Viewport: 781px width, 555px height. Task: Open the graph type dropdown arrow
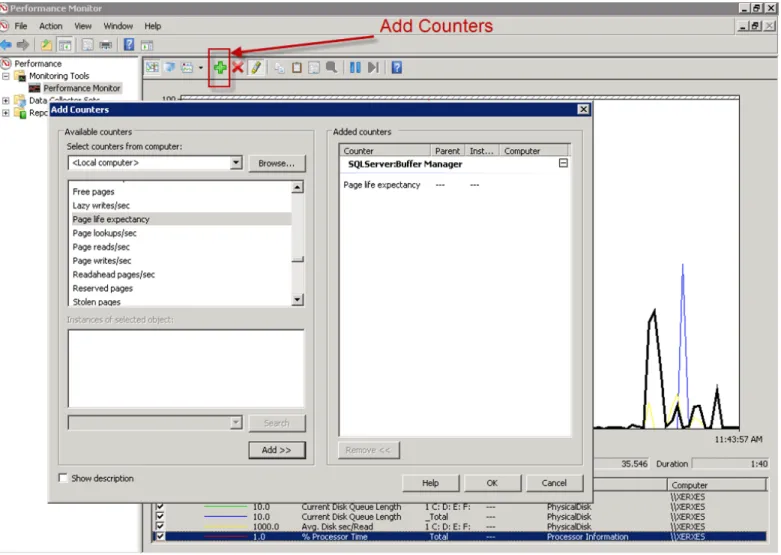click(201, 68)
